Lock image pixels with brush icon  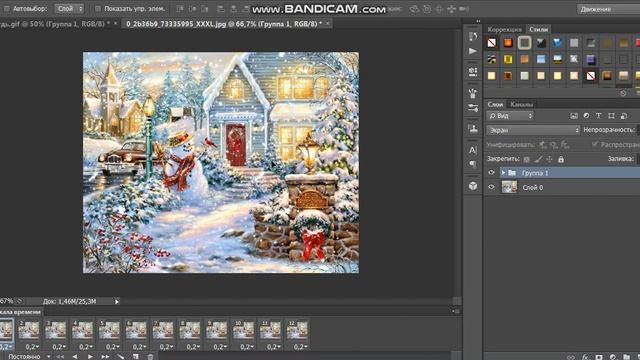538,159
